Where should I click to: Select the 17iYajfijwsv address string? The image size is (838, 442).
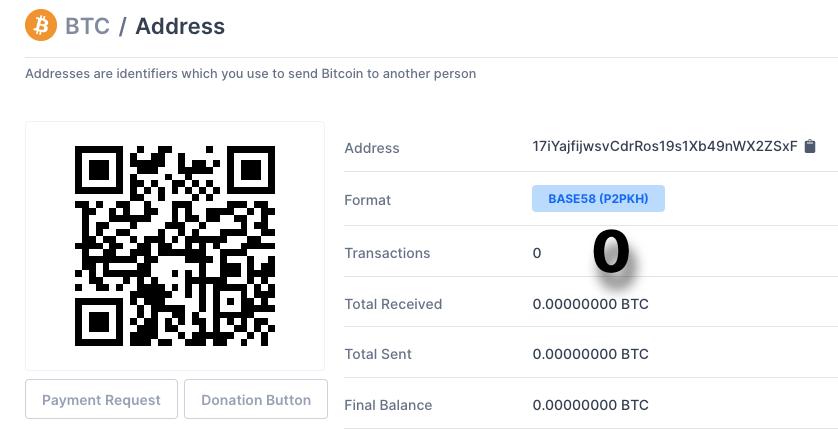pos(665,146)
